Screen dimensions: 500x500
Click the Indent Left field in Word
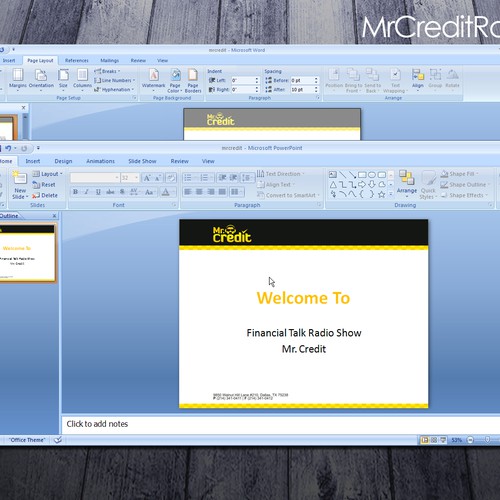pos(245,81)
